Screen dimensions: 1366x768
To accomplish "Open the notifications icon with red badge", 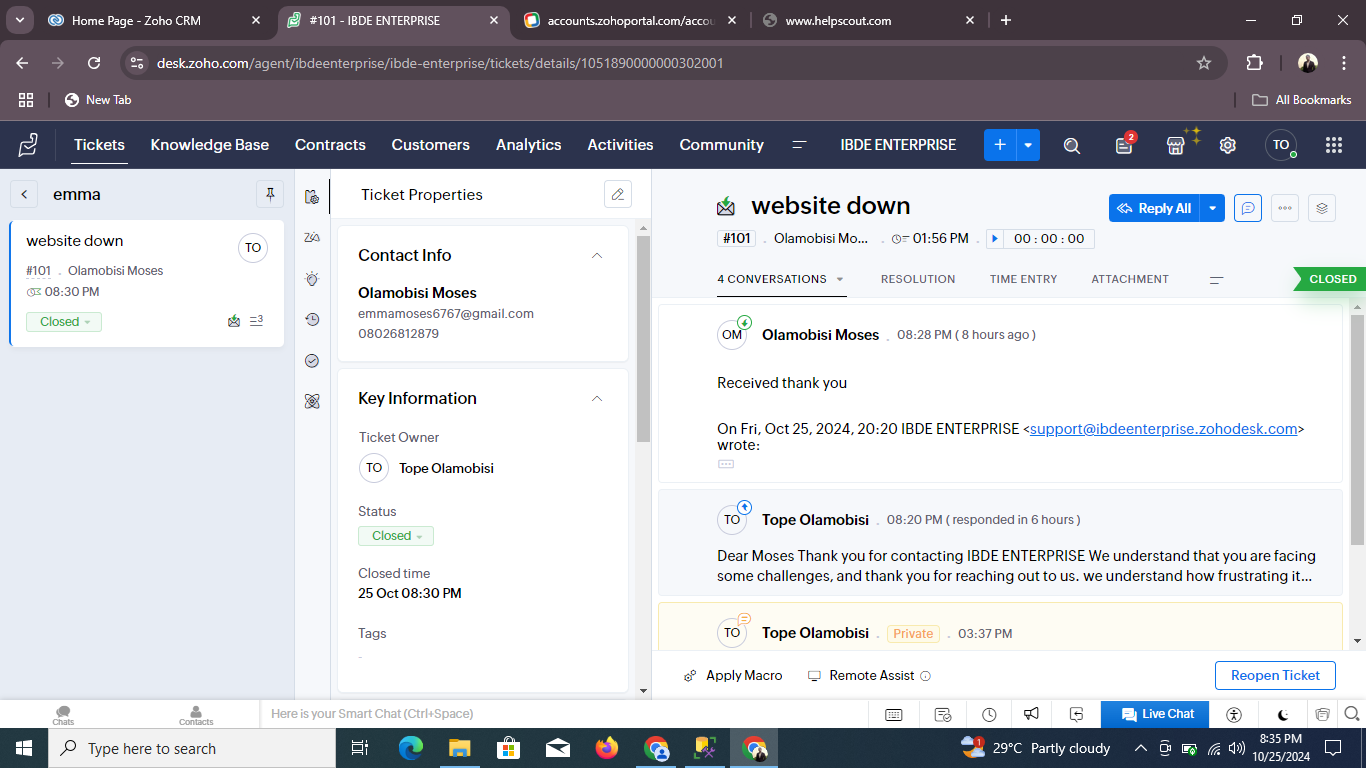I will [x=1124, y=145].
